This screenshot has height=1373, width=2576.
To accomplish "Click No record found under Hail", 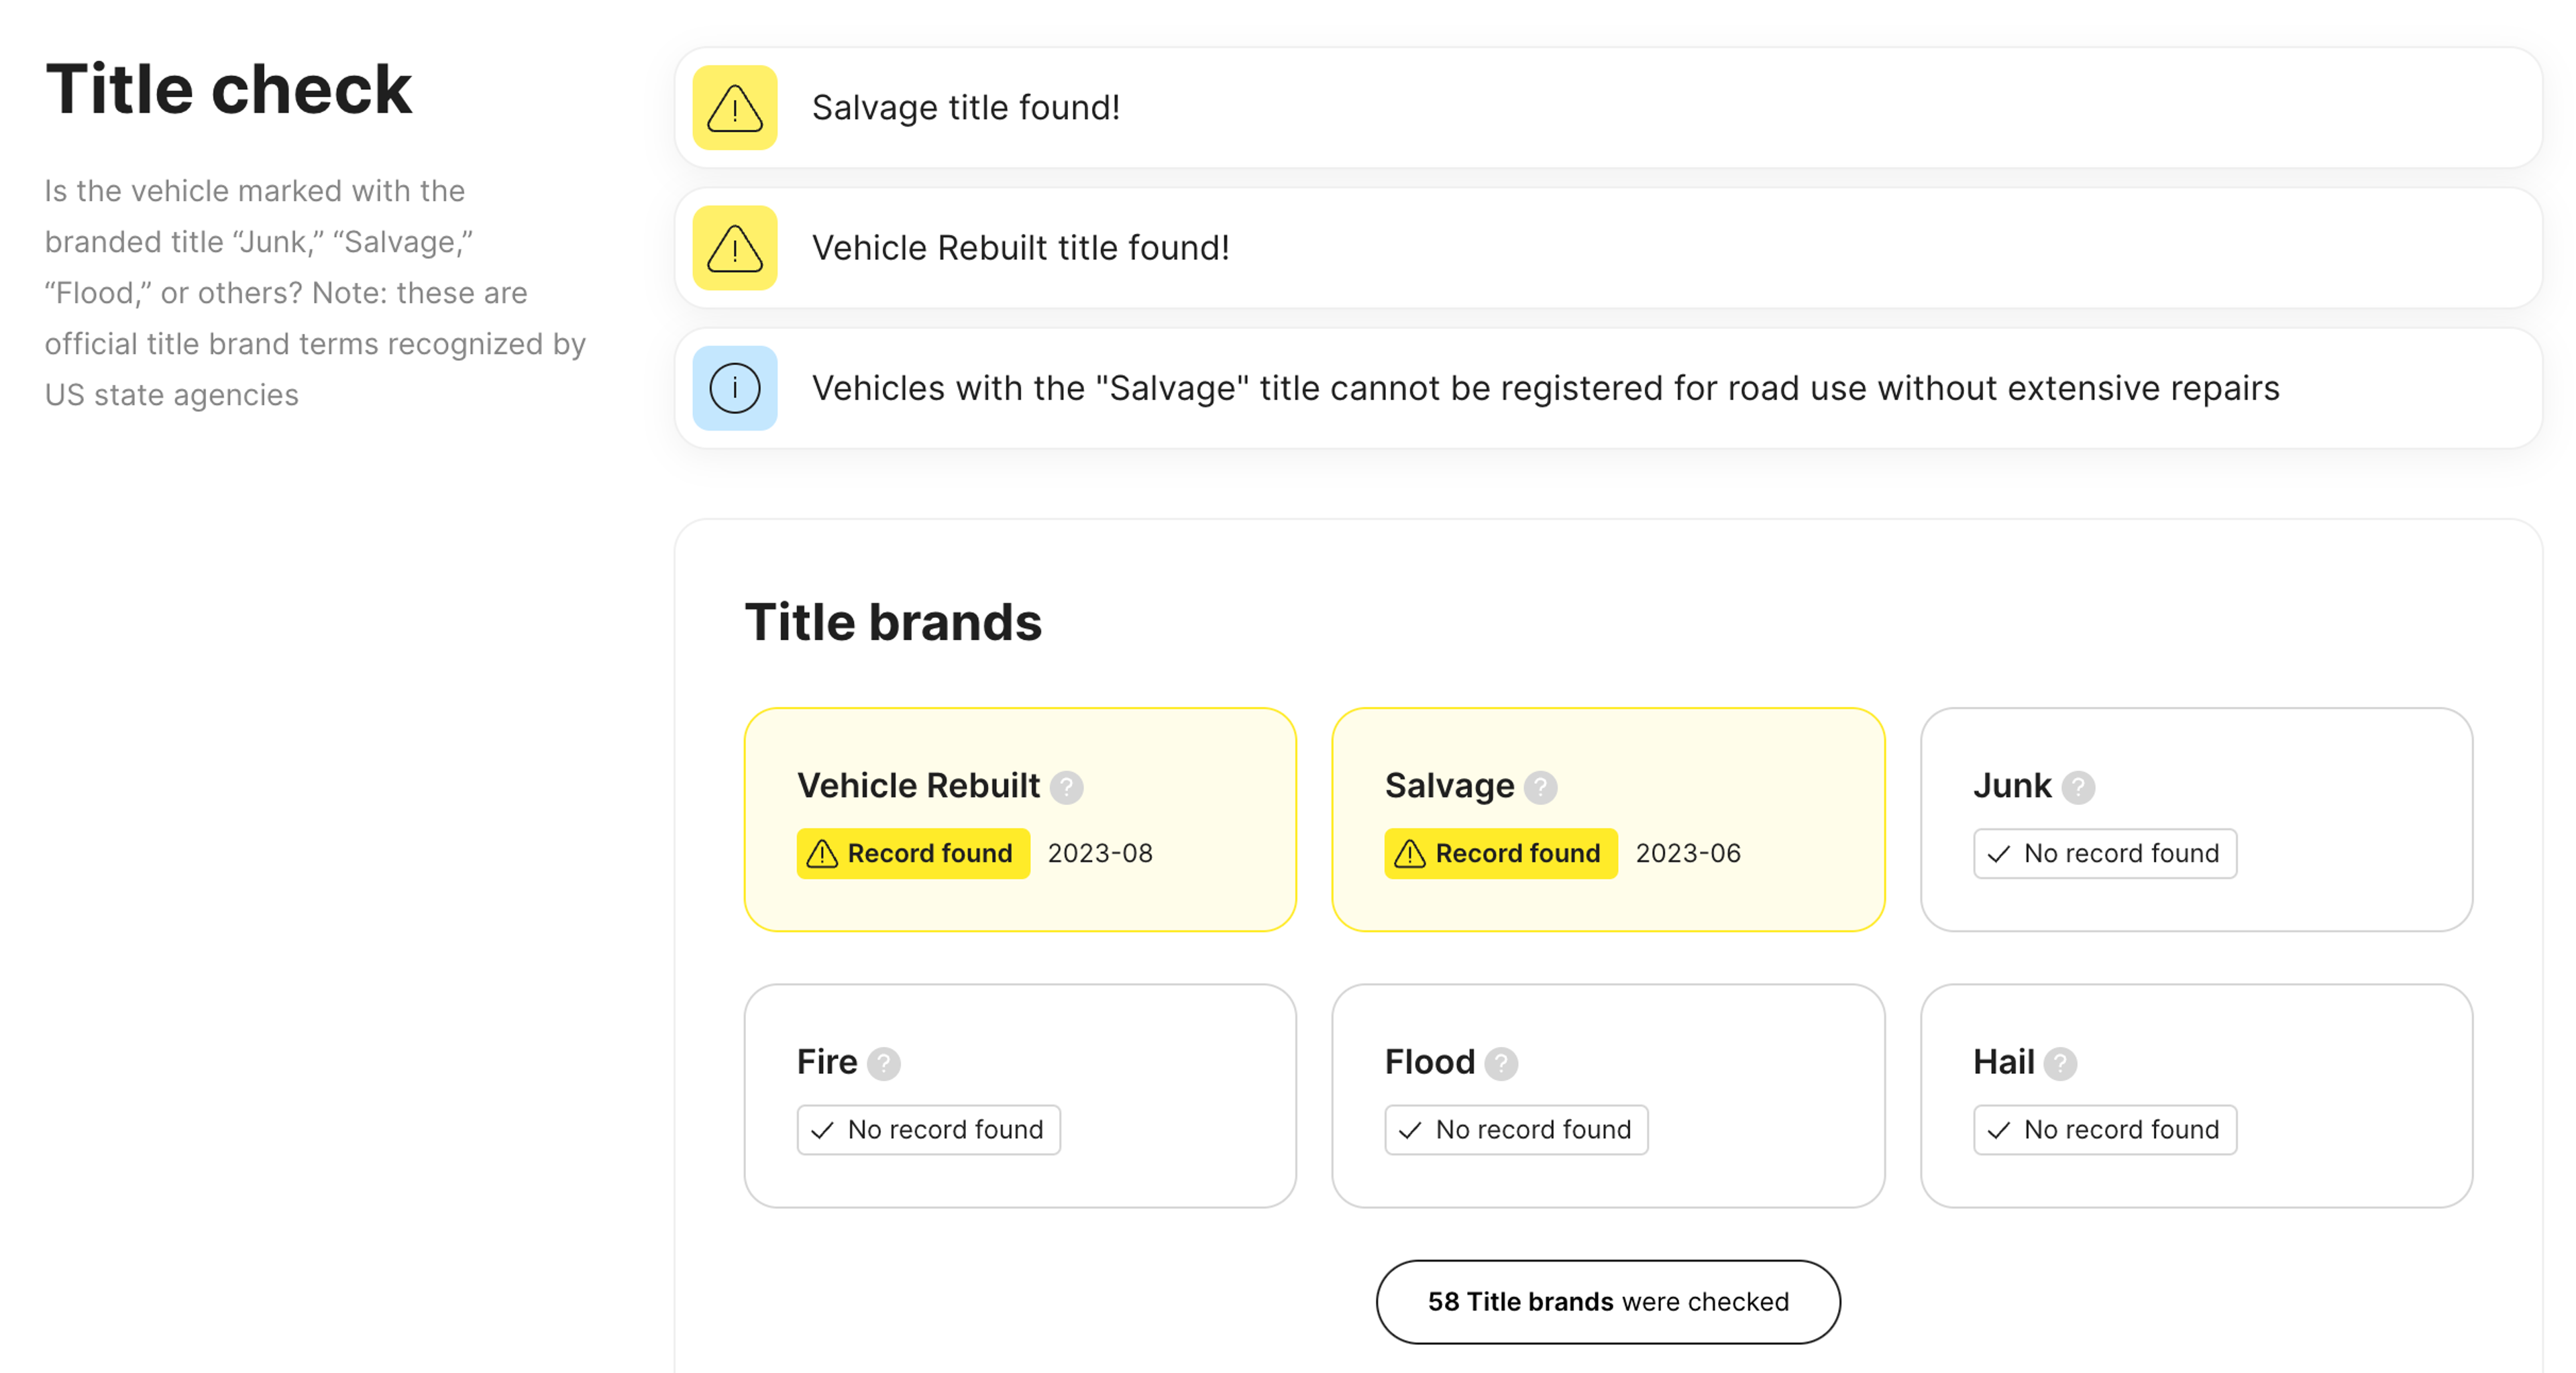I will pos(2104,1129).
